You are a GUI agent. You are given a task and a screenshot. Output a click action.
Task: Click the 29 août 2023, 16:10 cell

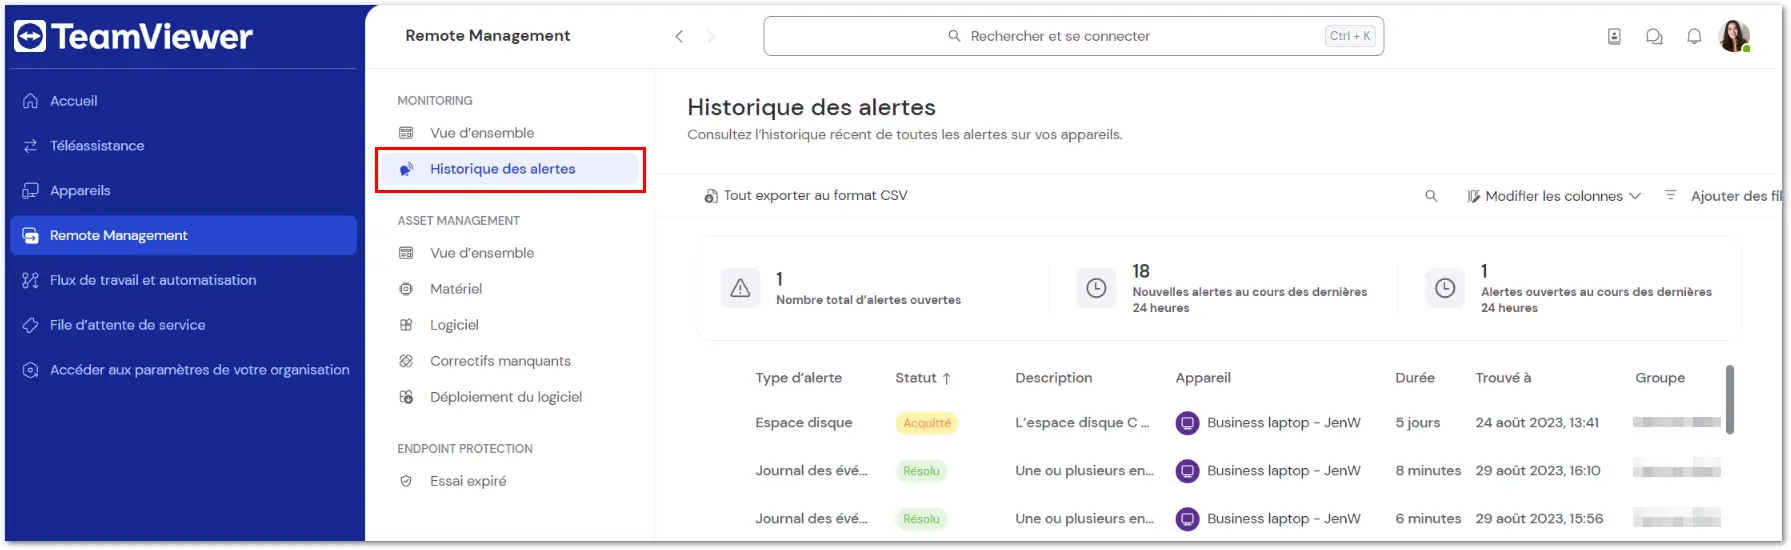(x=1538, y=471)
